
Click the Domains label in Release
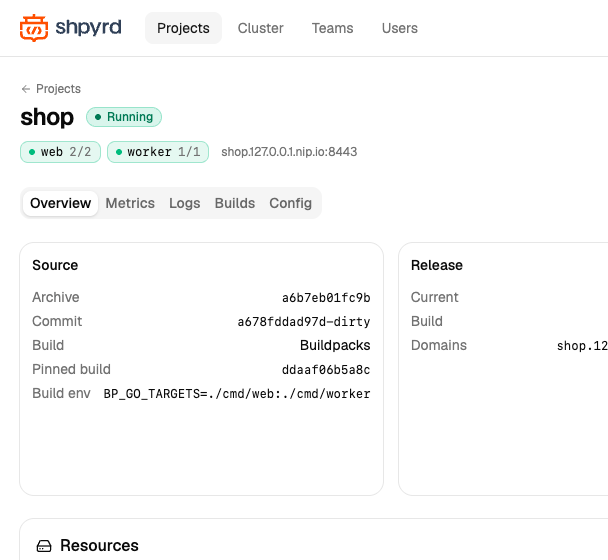[439, 345]
